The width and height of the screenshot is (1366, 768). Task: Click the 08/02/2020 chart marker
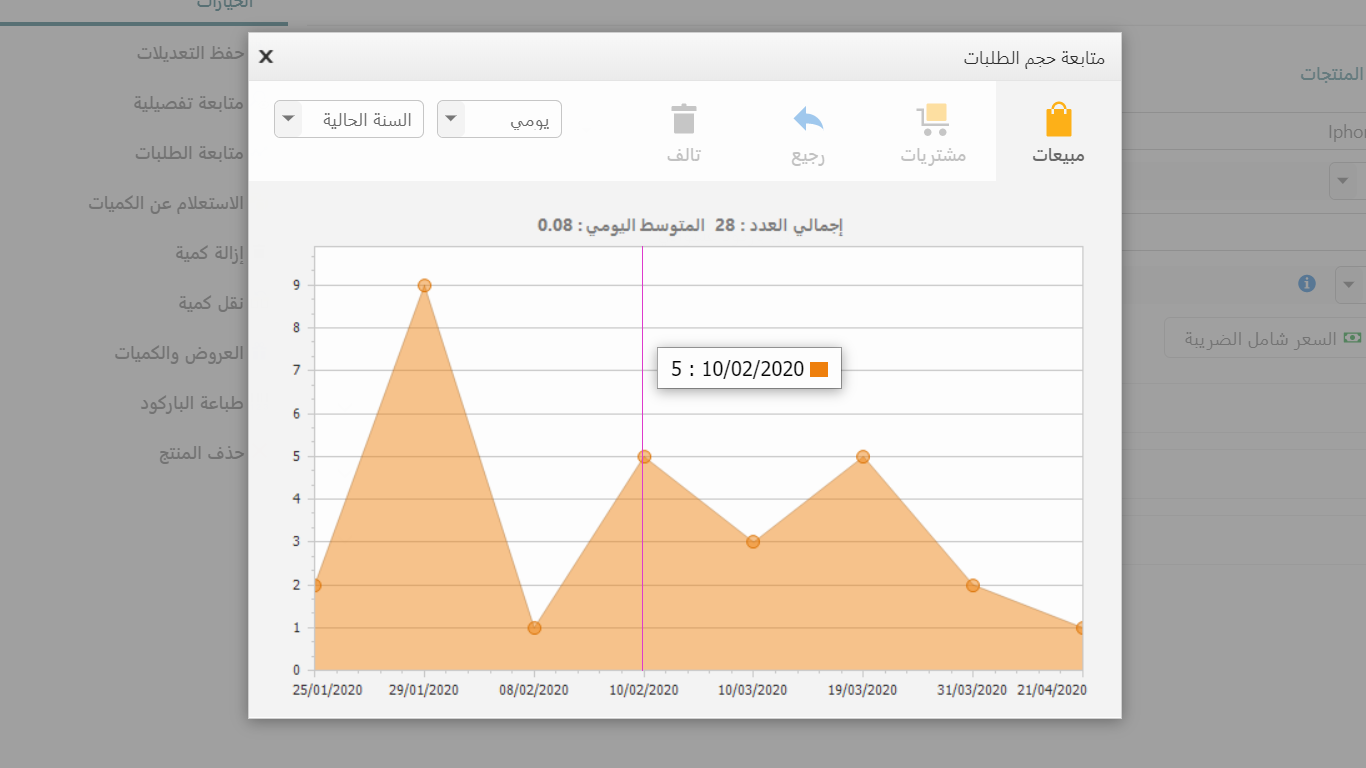pyautogui.click(x=534, y=628)
